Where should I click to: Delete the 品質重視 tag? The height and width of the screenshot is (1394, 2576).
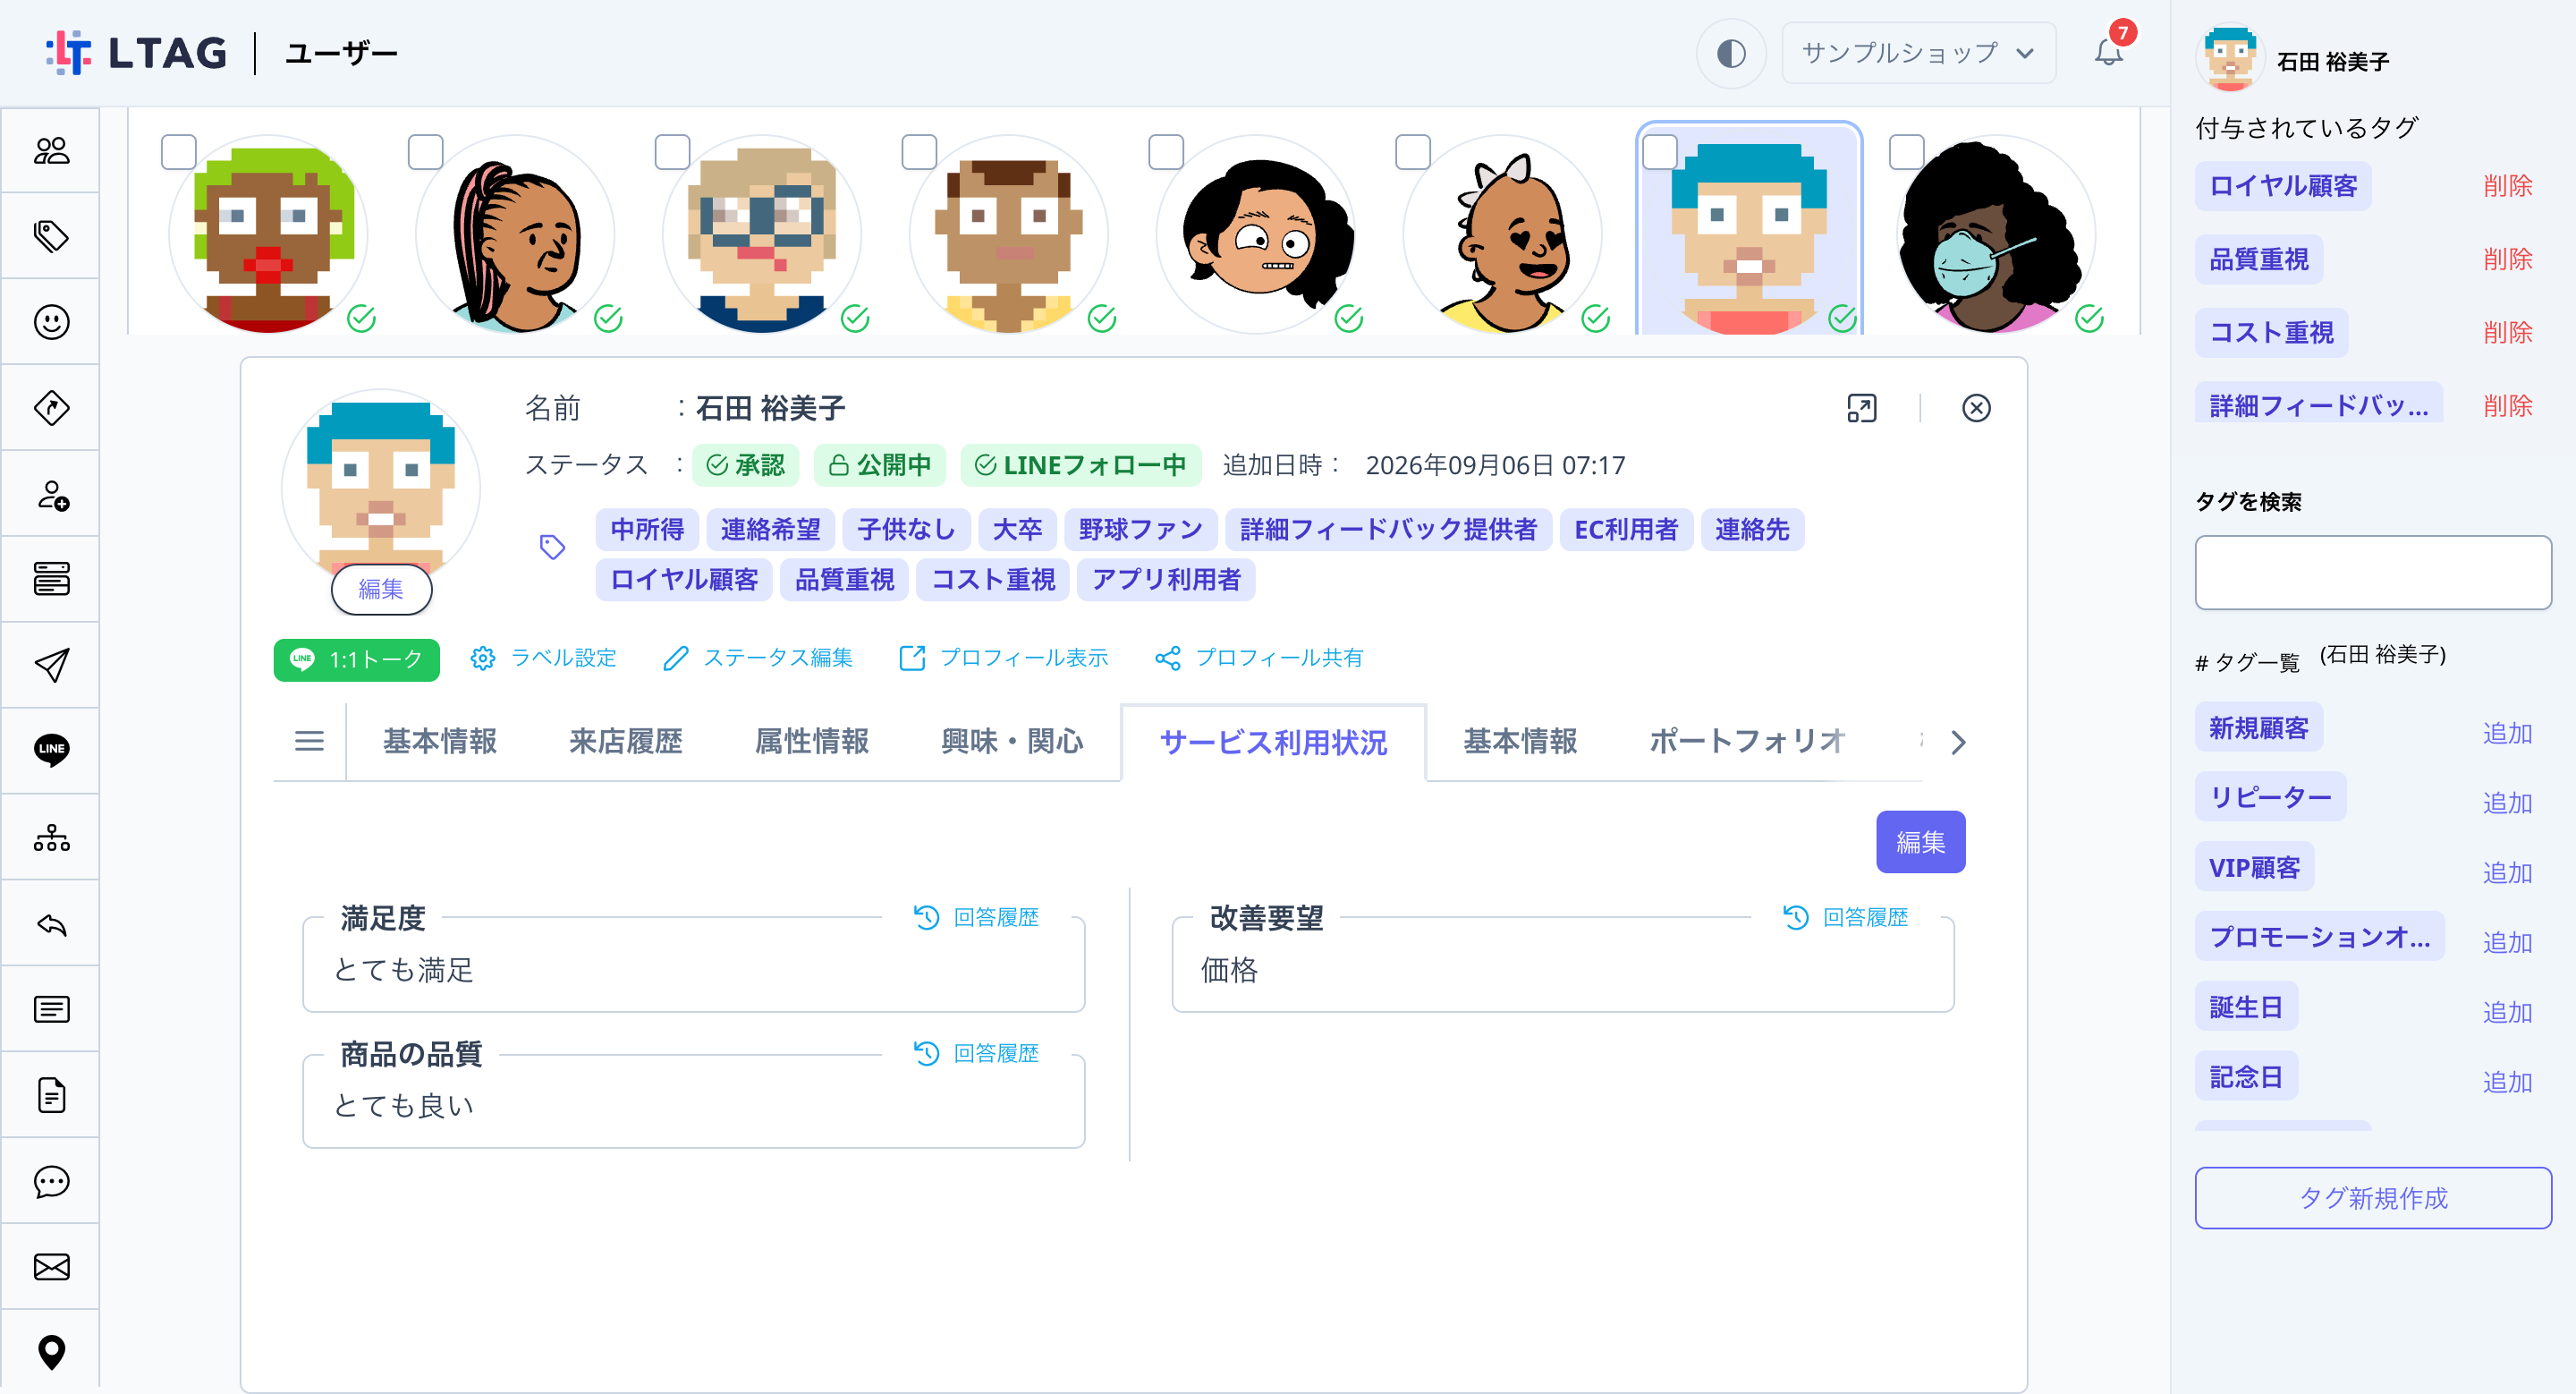pos(2507,259)
